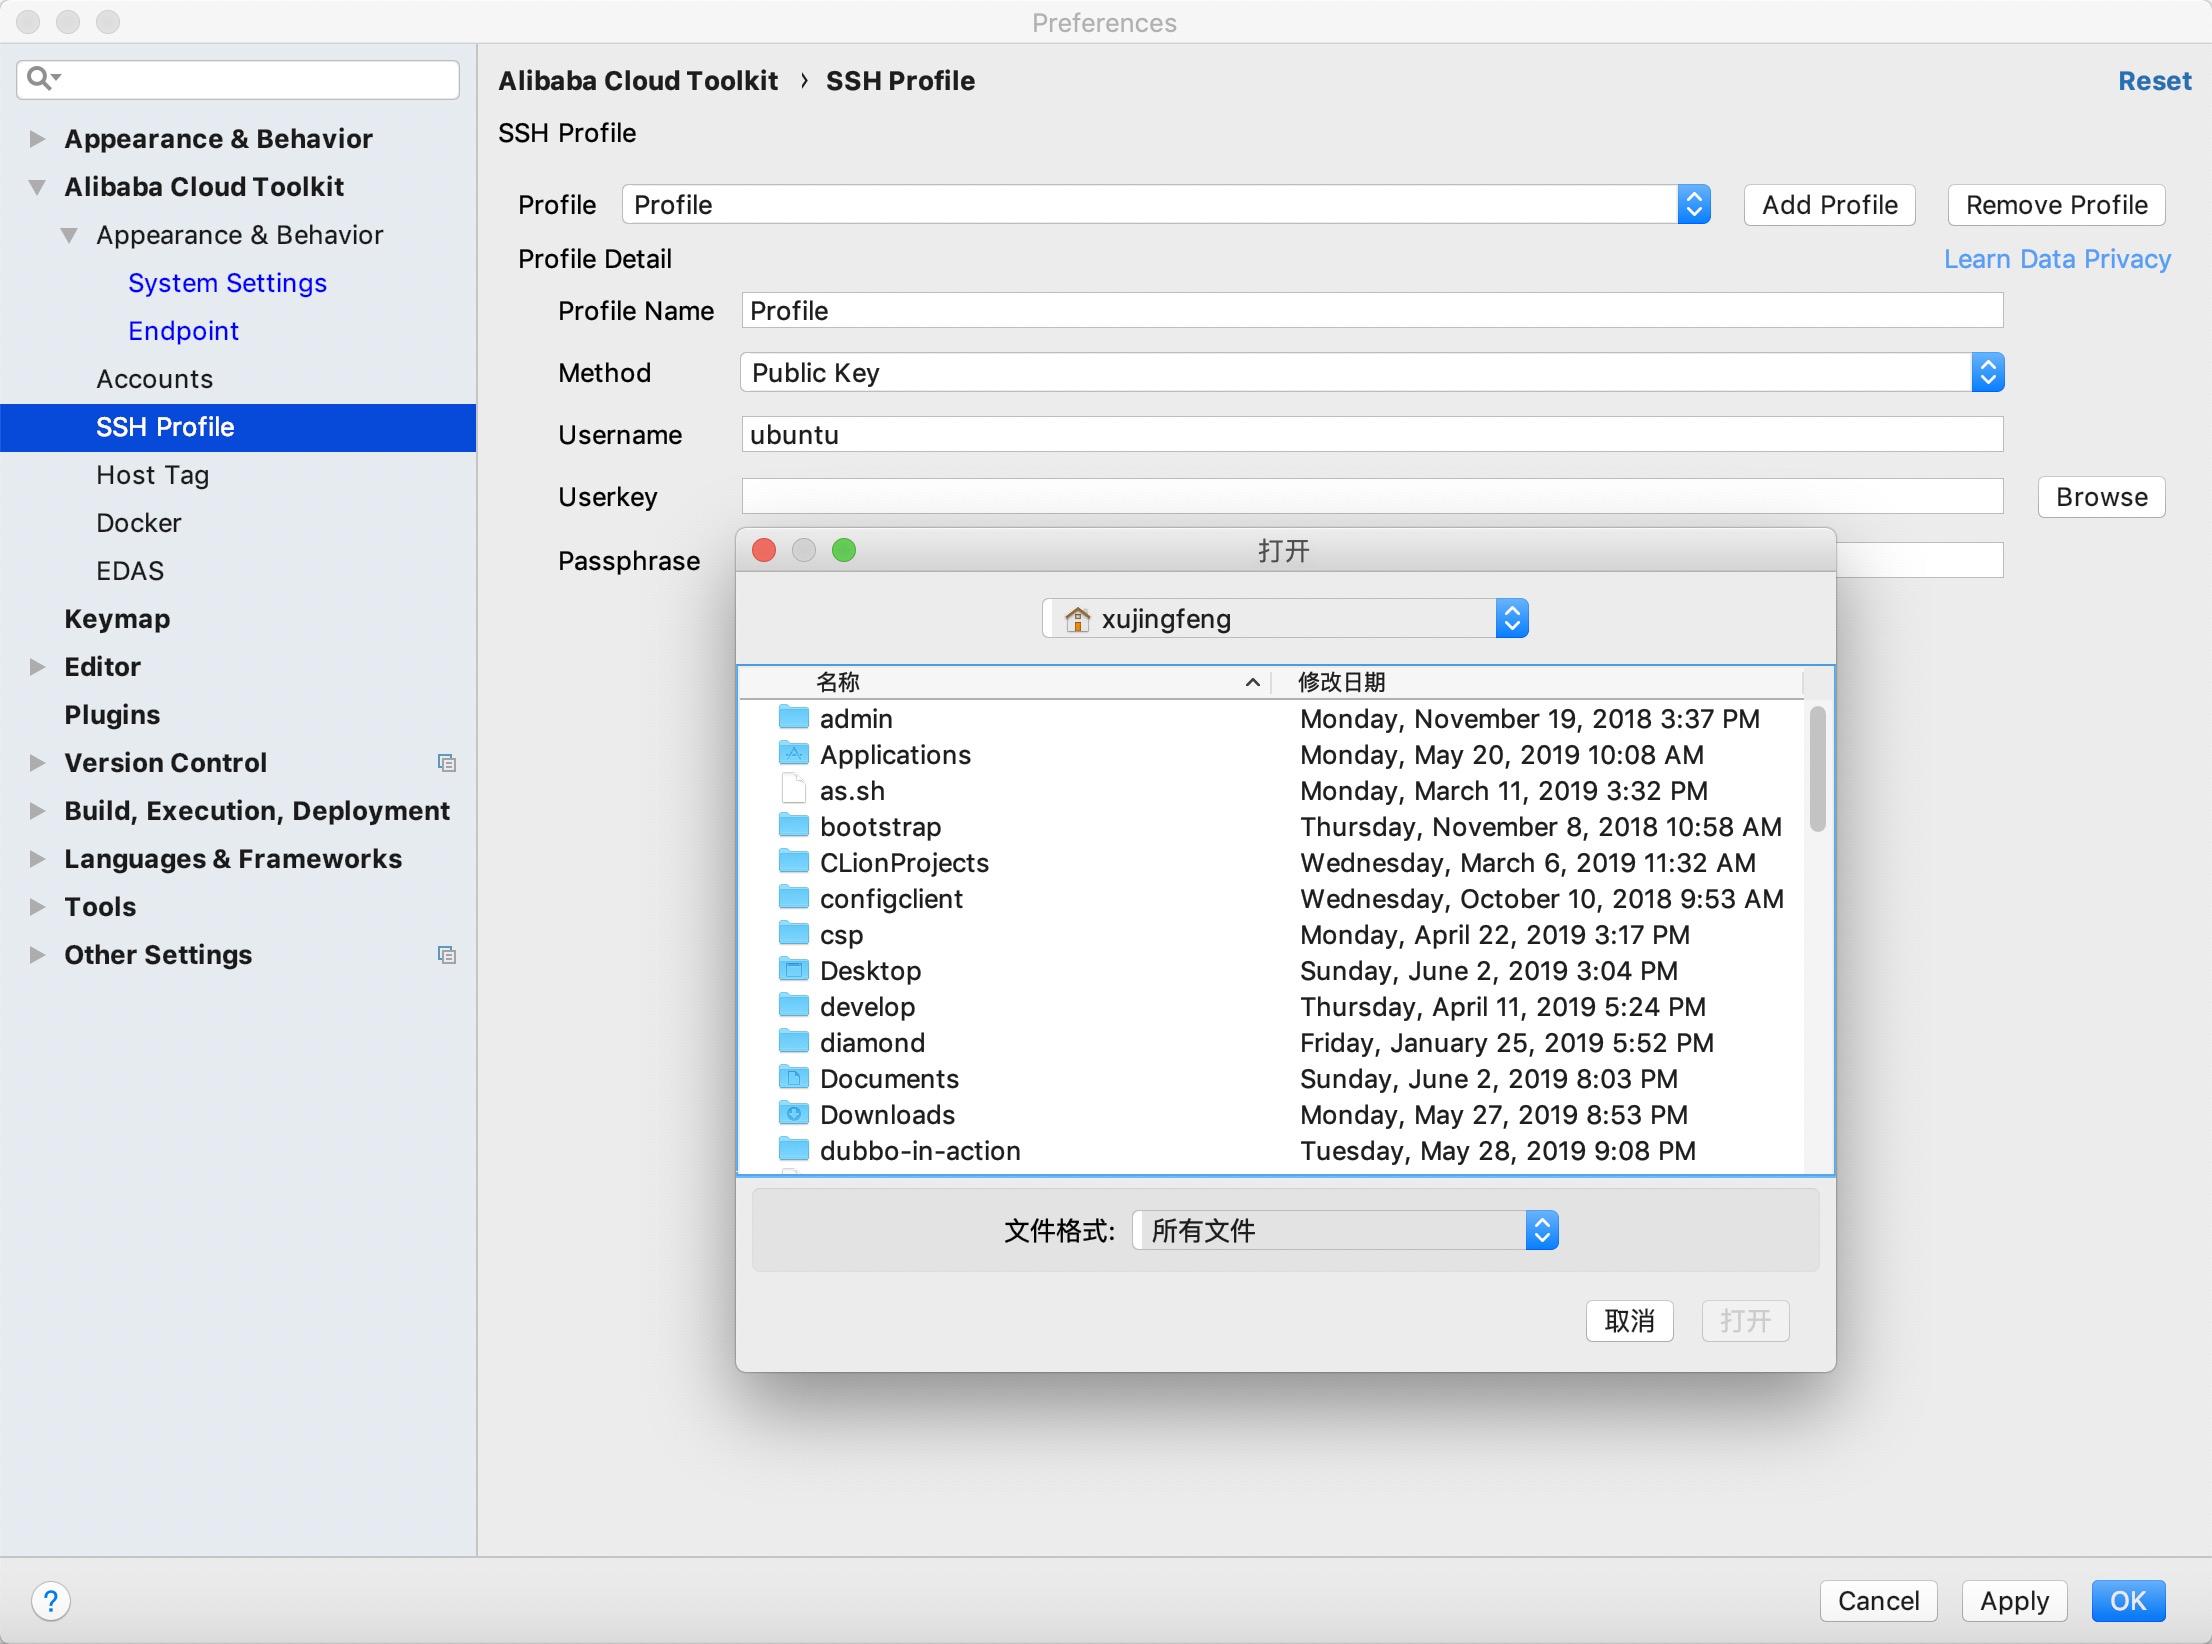Viewport: 2212px width, 1644px height.
Task: Select Docker in the settings tree
Action: 139,523
